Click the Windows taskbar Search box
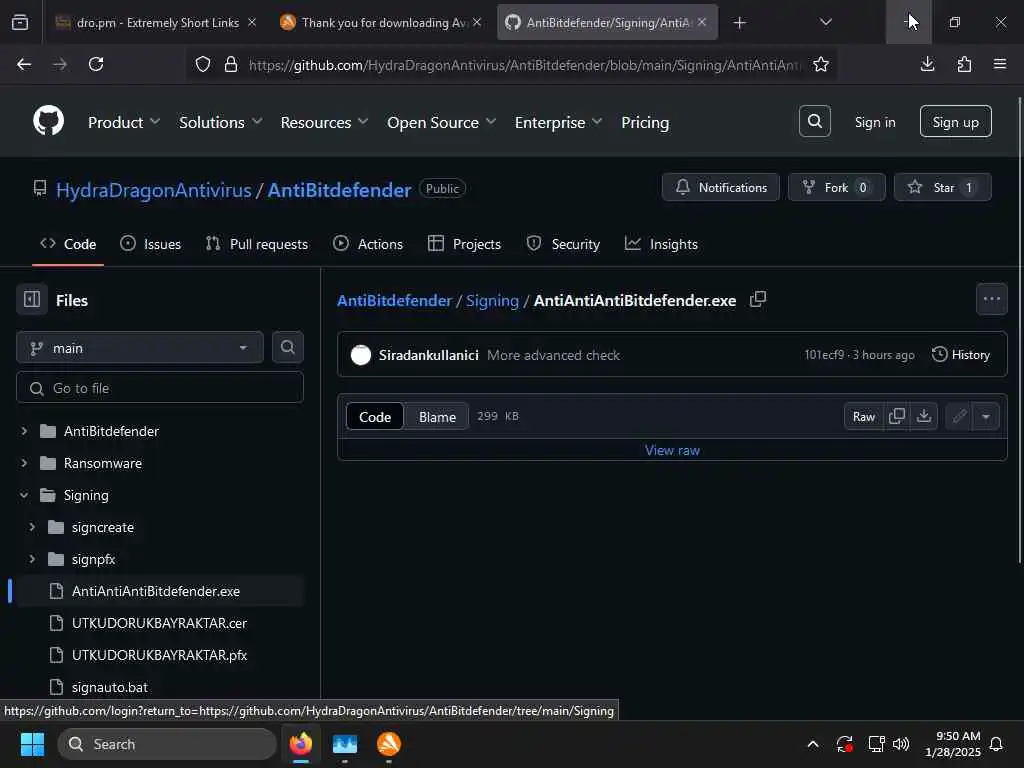The width and height of the screenshot is (1024, 768). pyautogui.click(x=167, y=744)
